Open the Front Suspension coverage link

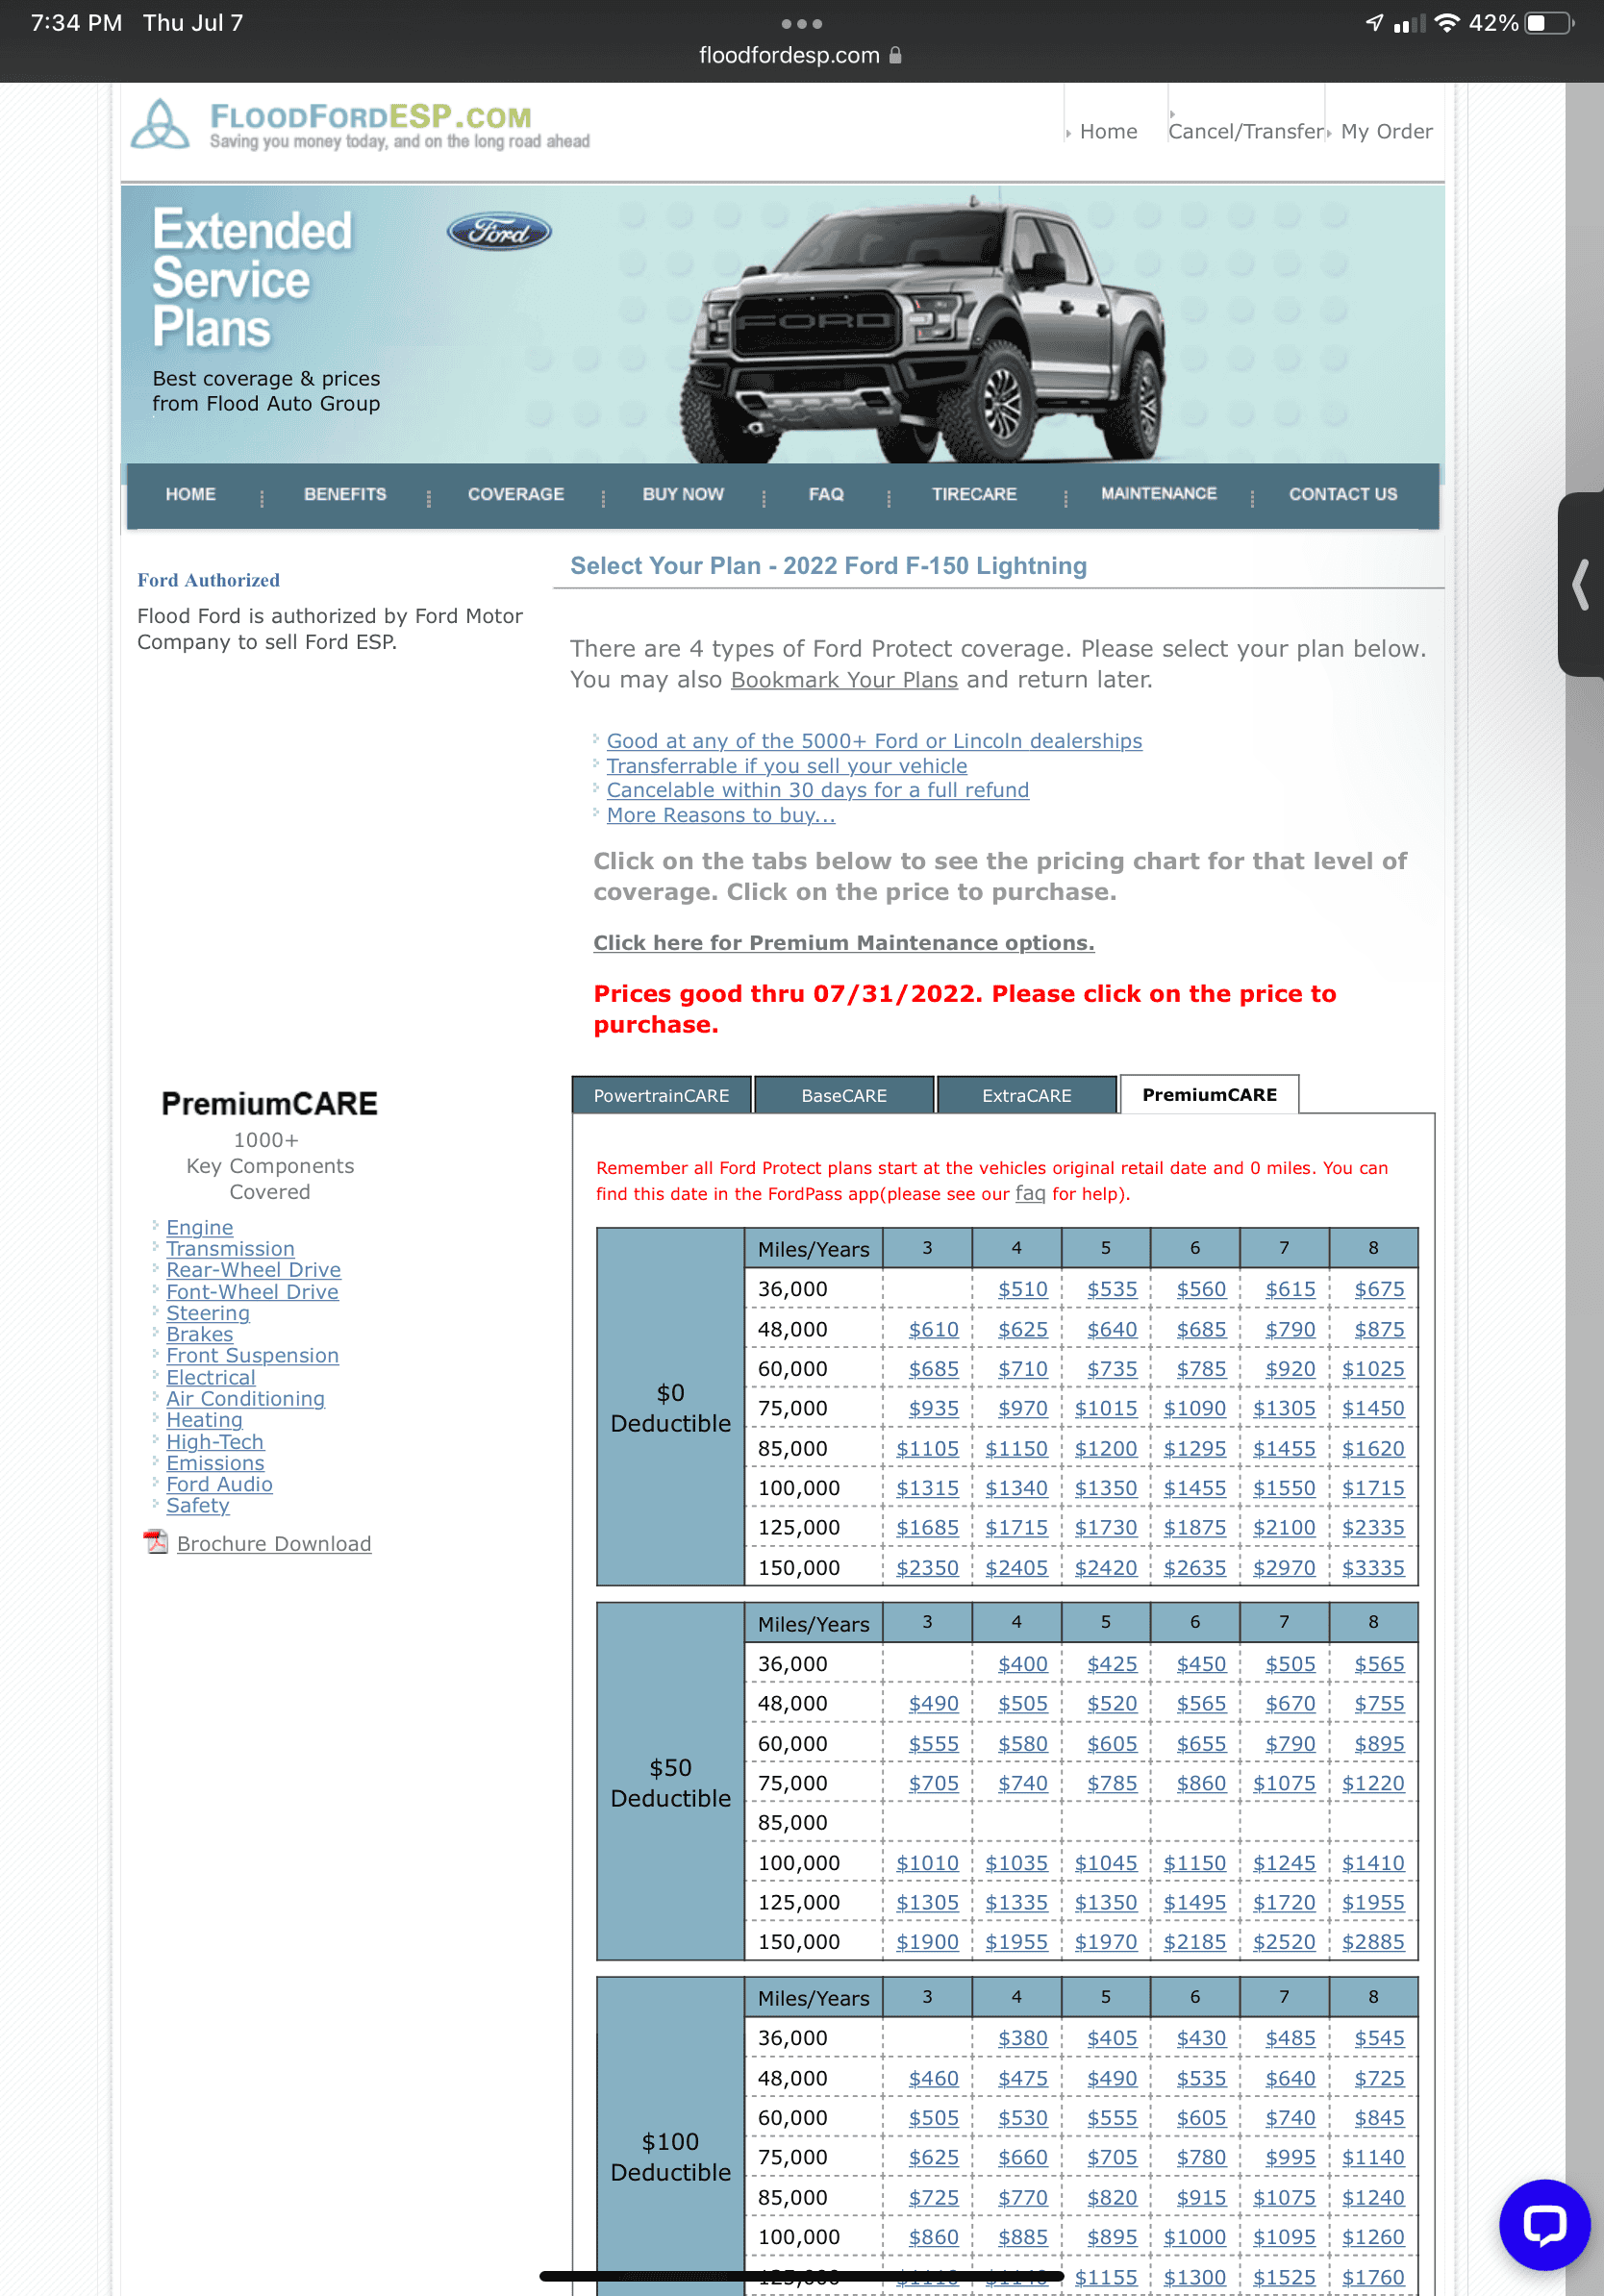(252, 1355)
